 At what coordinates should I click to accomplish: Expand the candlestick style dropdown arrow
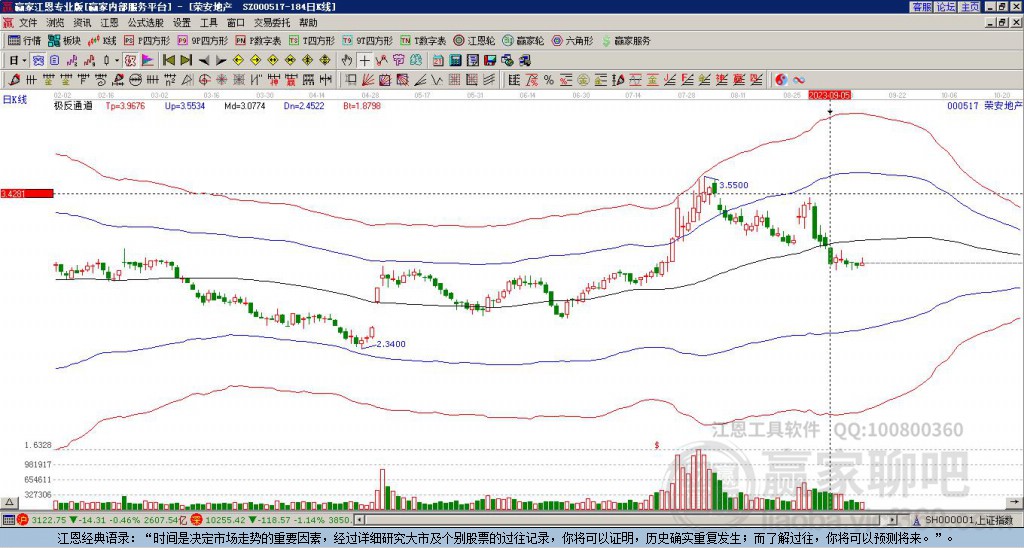pos(117,61)
